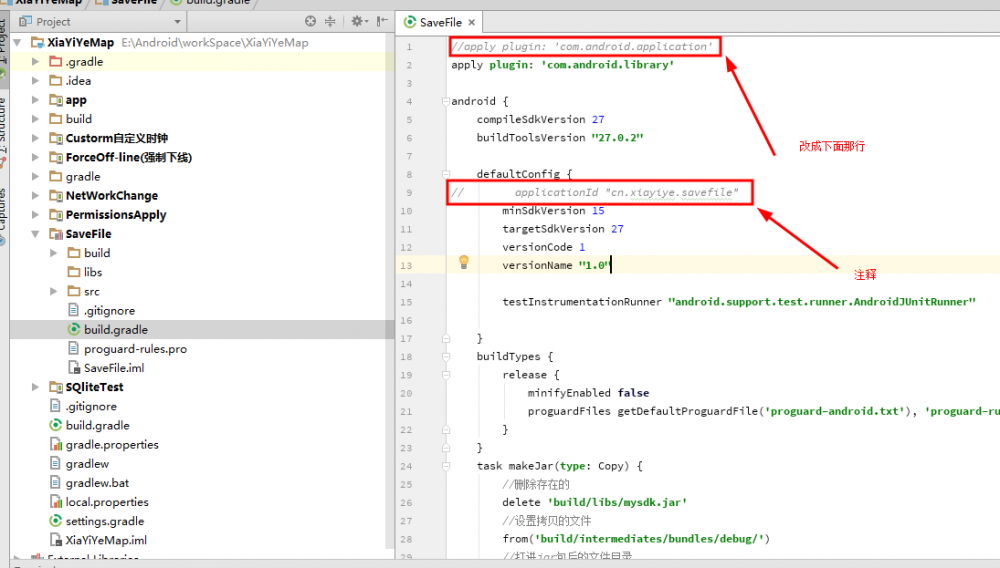Fold the buildTypes block at line 18

446,356
